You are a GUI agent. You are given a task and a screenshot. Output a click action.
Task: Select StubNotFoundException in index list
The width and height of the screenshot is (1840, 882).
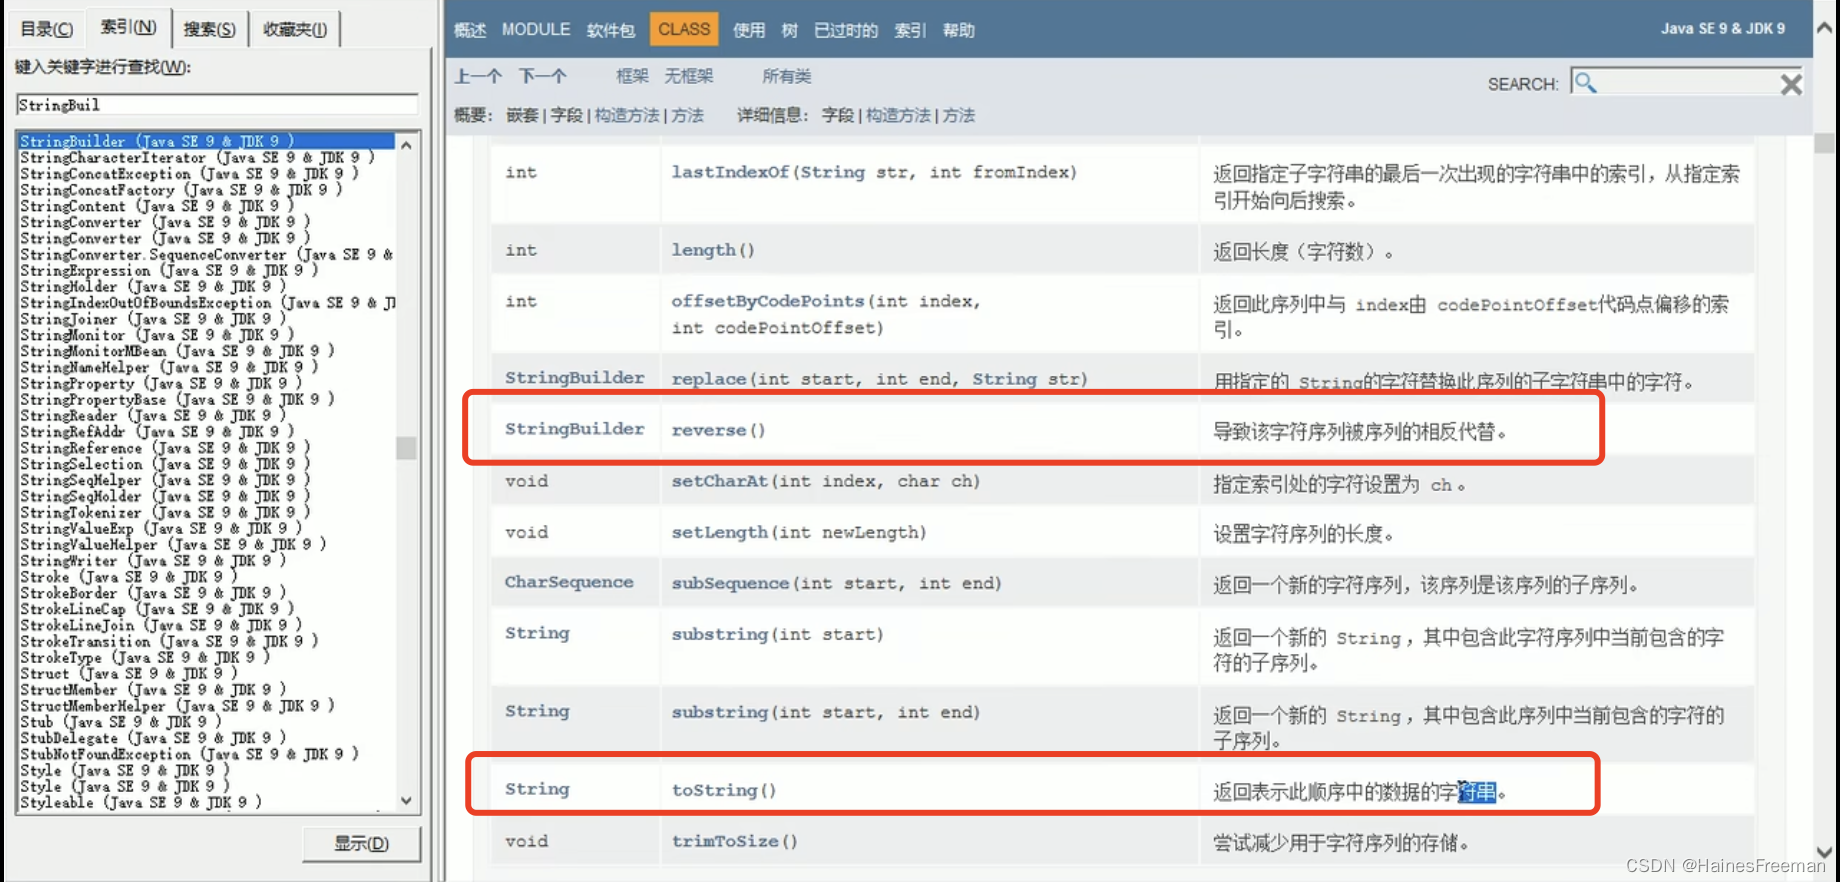coord(188,754)
